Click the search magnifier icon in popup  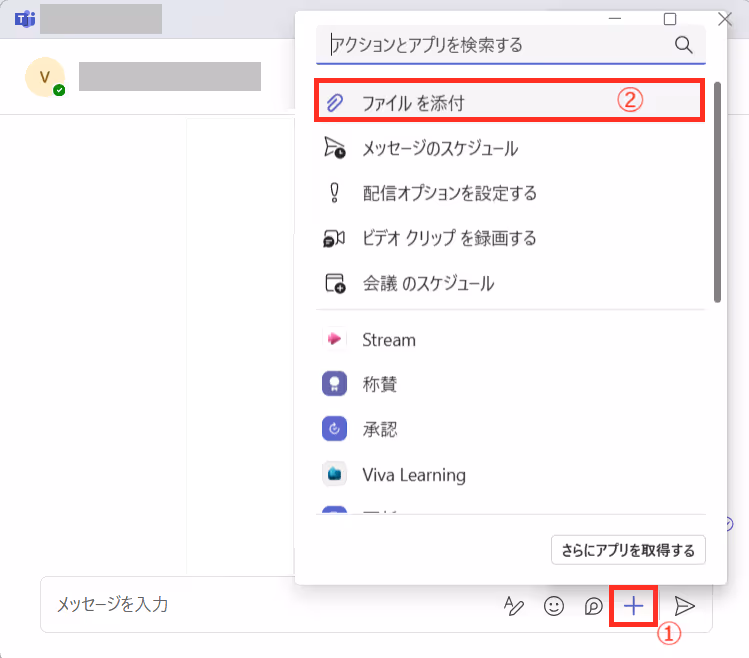click(x=683, y=45)
